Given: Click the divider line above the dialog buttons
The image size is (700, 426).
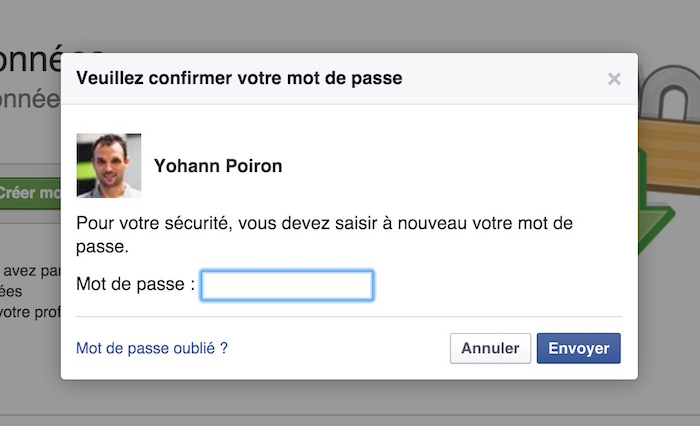Looking at the screenshot, I should coord(348,317).
